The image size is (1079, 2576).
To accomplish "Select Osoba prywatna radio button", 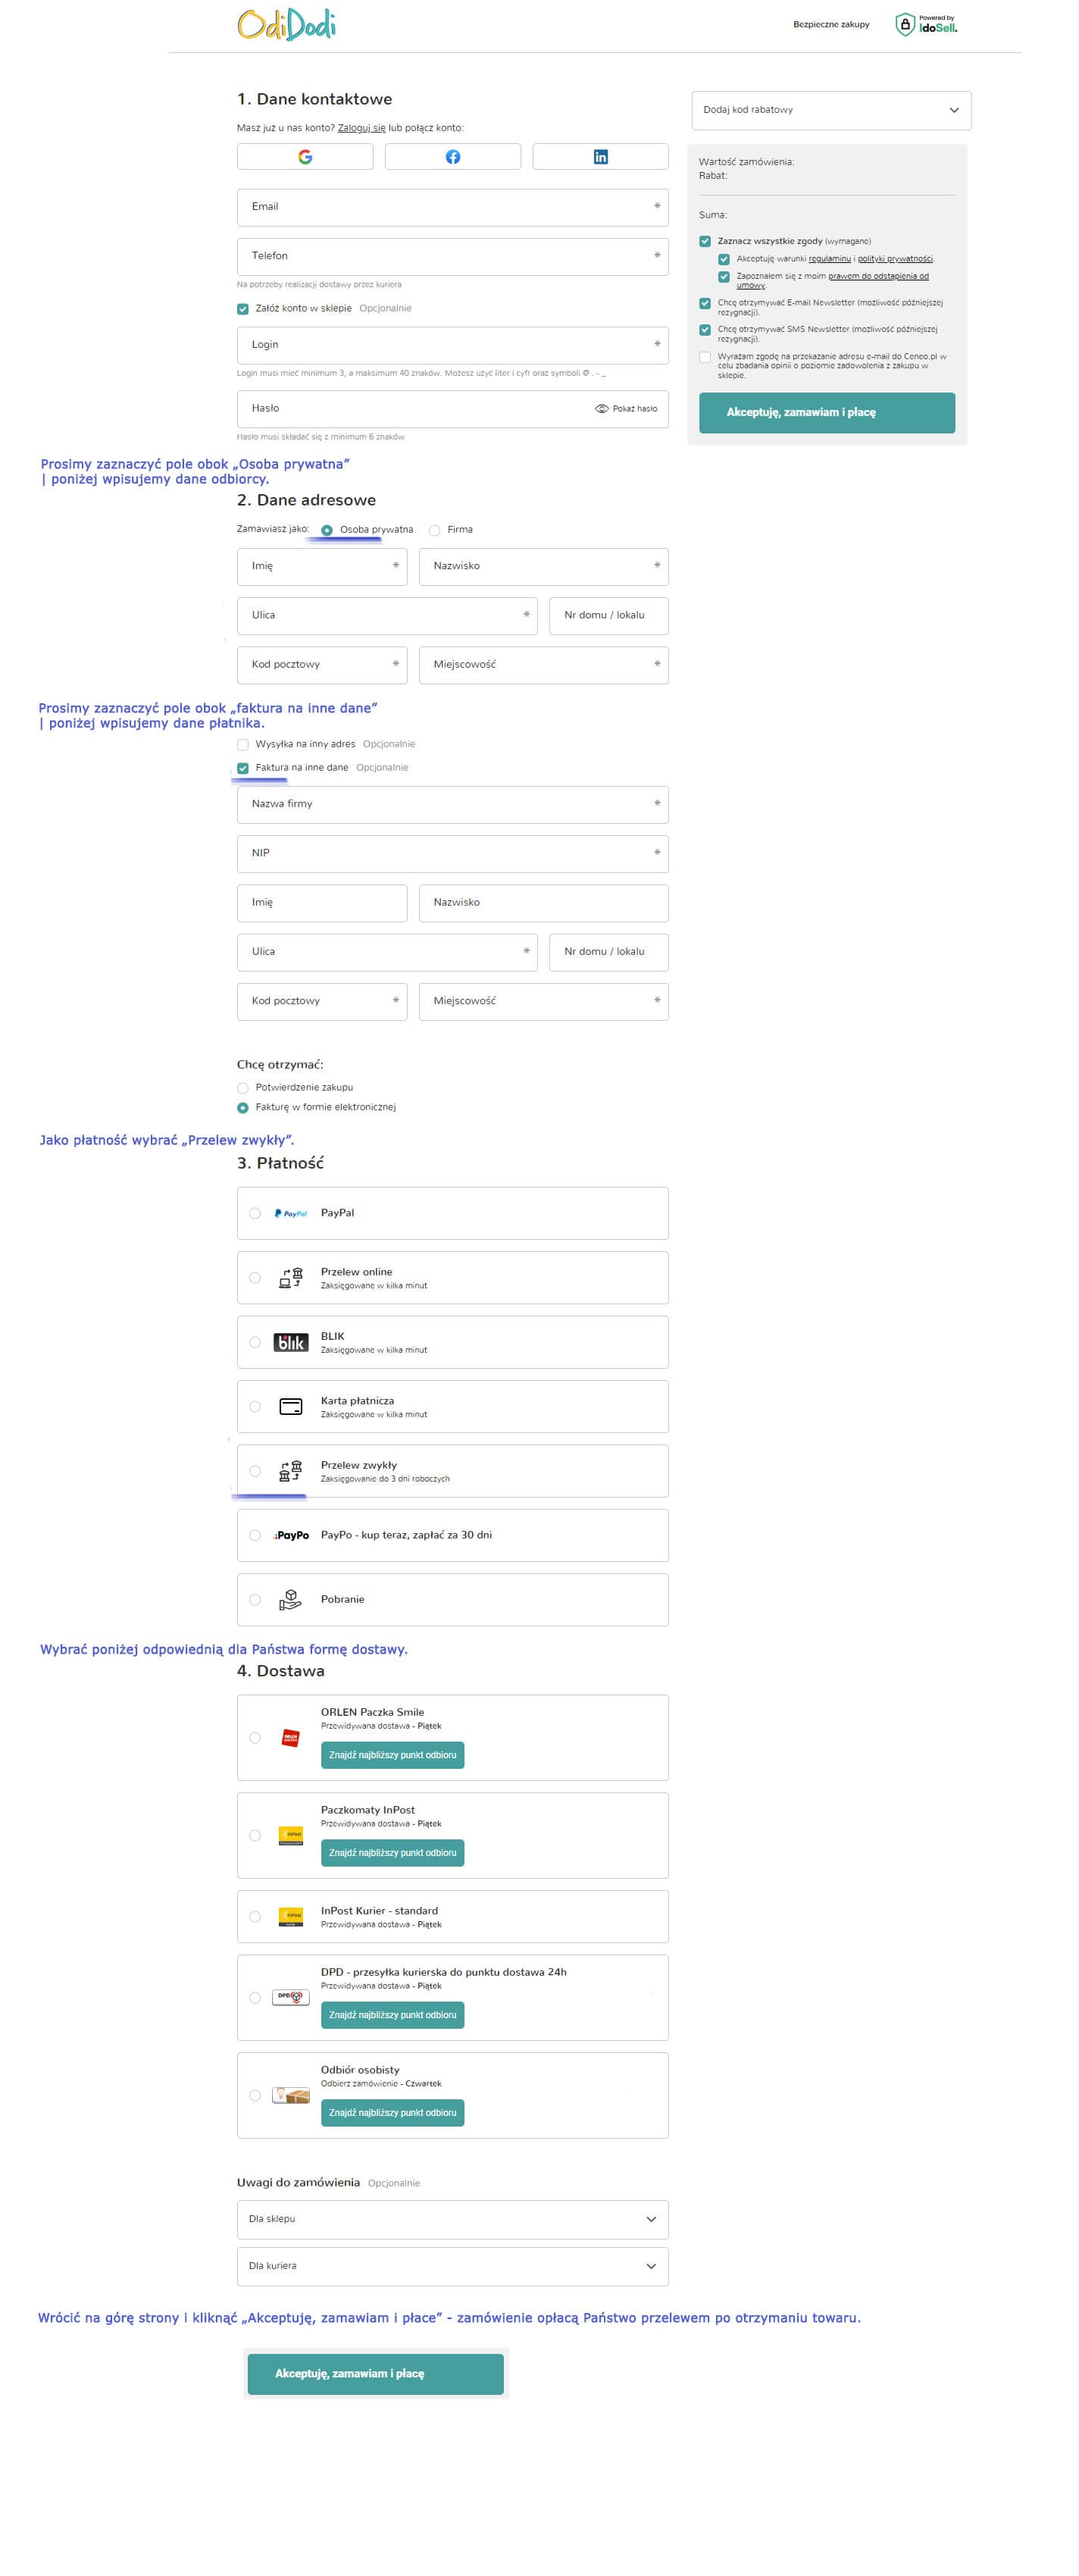I will pyautogui.click(x=327, y=530).
